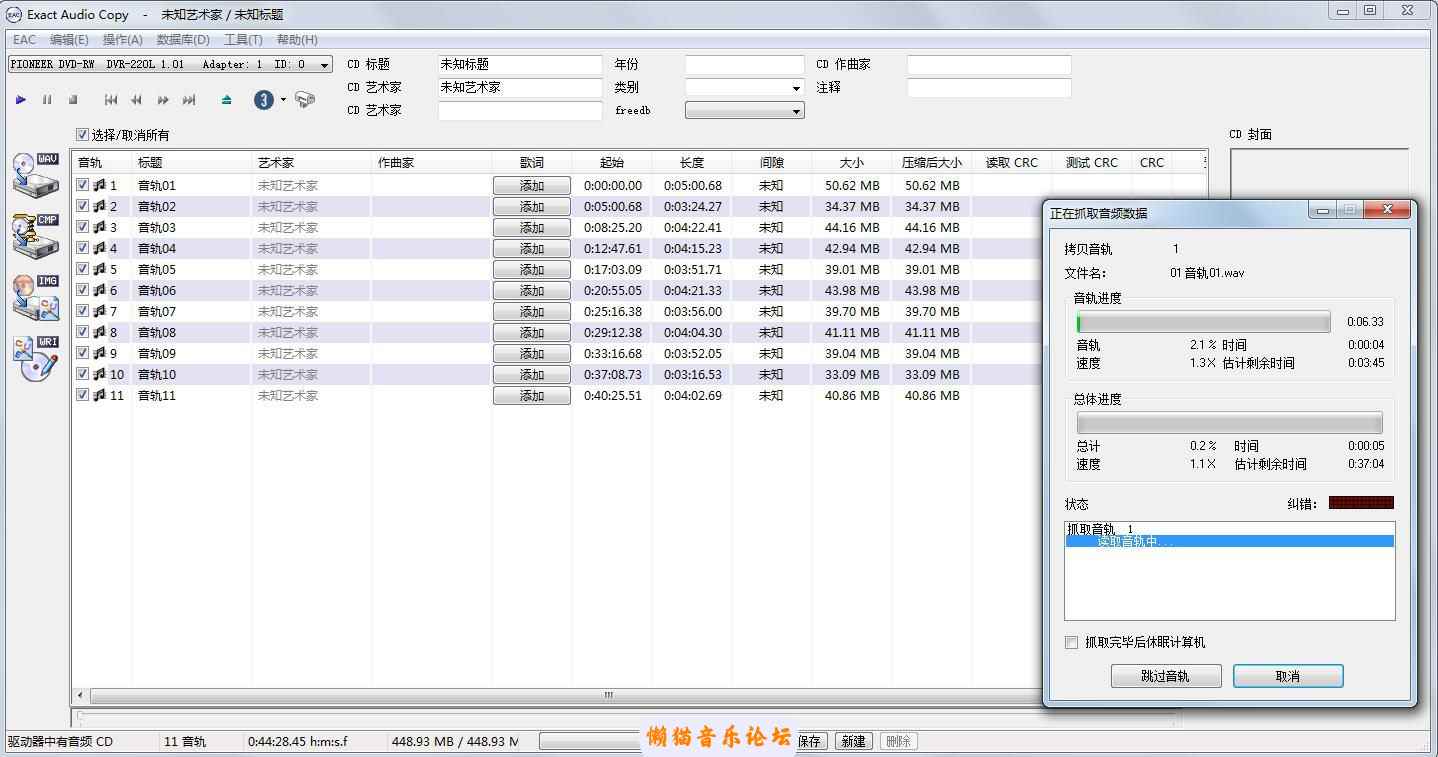Click the blue number 3 circle icon

tap(264, 100)
